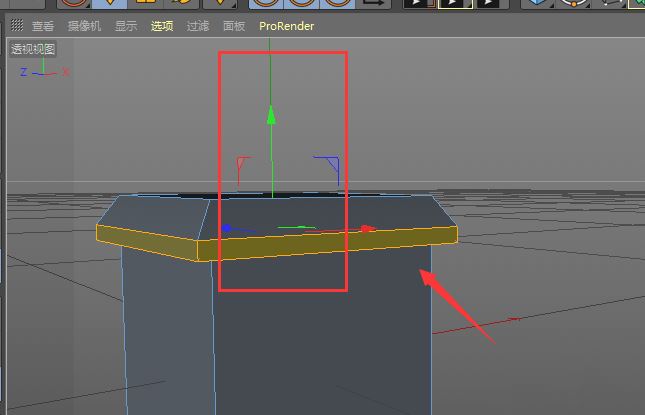Open the 查看 (View) menu

coord(42,26)
